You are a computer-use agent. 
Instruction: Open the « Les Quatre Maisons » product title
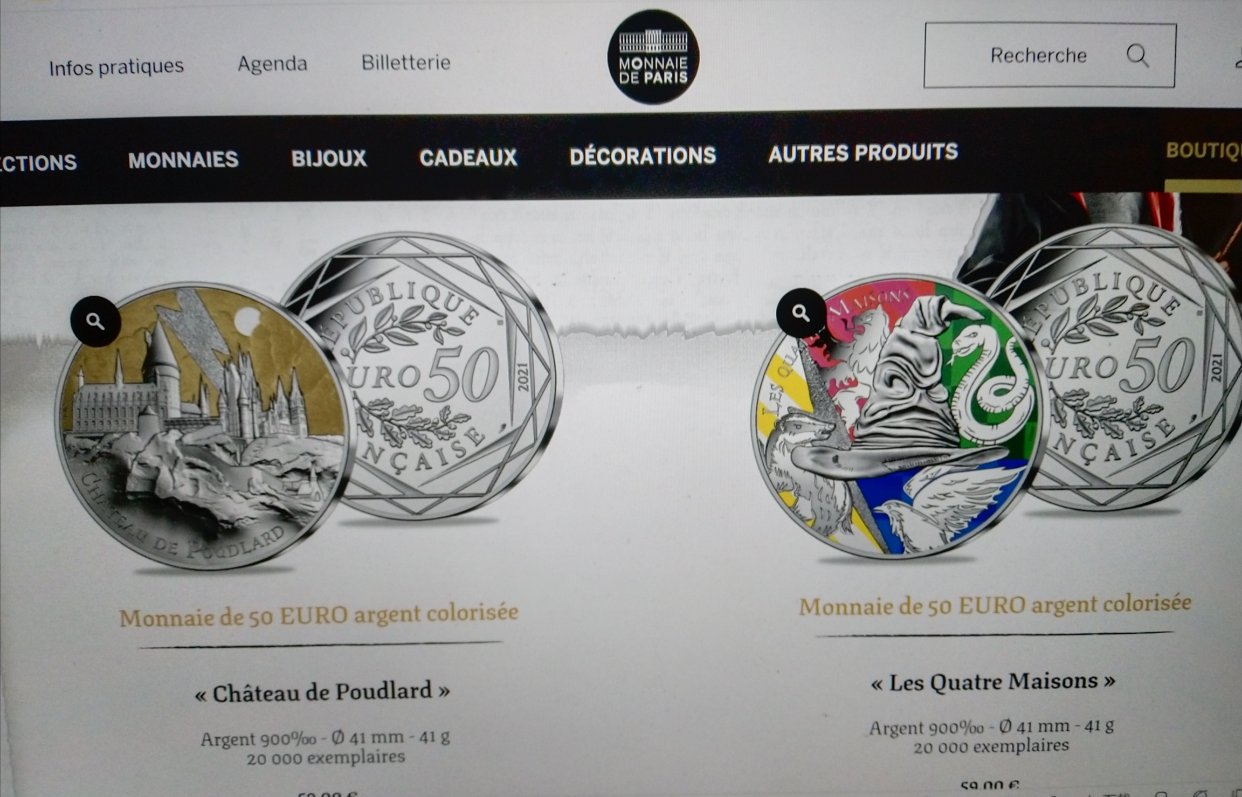click(992, 683)
